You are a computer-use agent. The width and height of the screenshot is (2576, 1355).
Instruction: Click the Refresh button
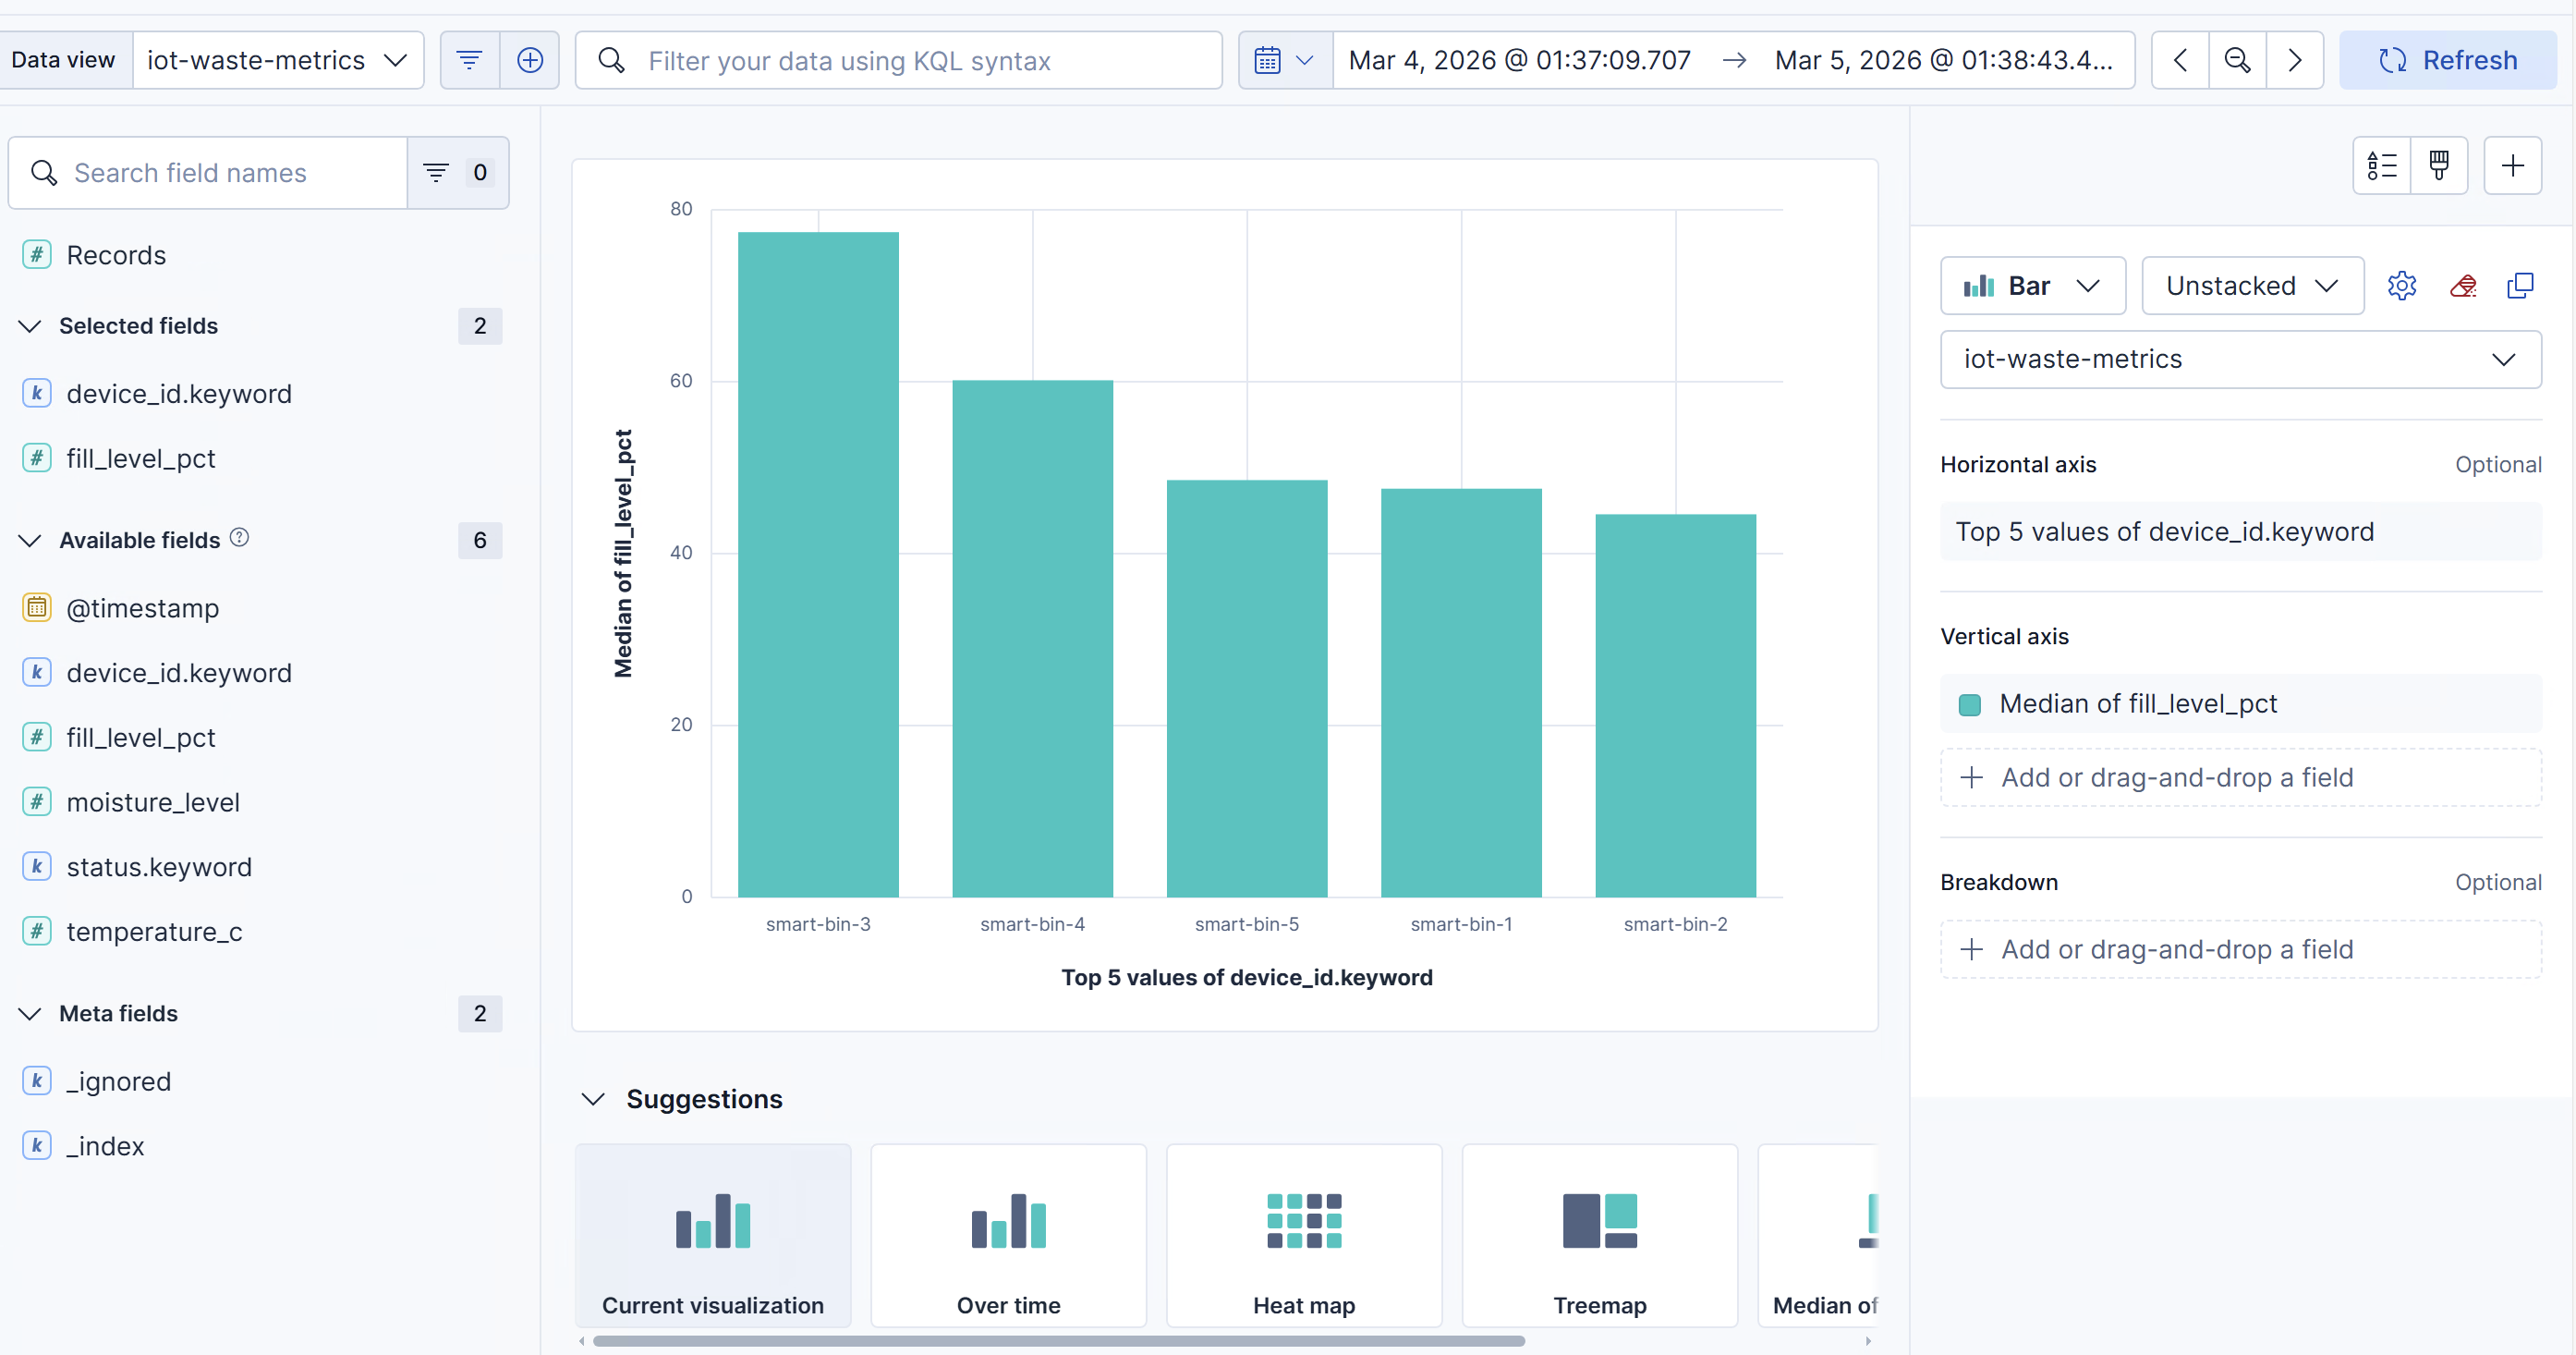2446,61
